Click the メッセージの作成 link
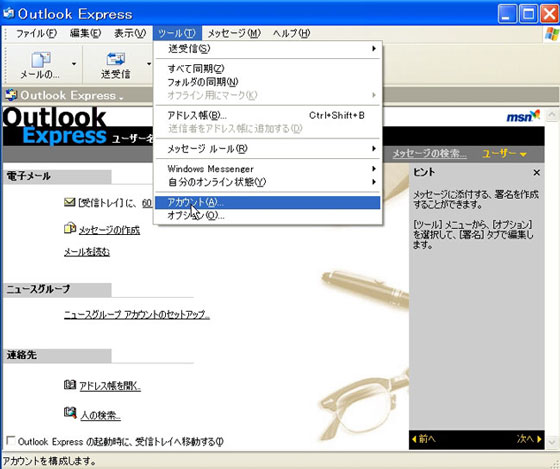The image size is (560, 469). (109, 230)
